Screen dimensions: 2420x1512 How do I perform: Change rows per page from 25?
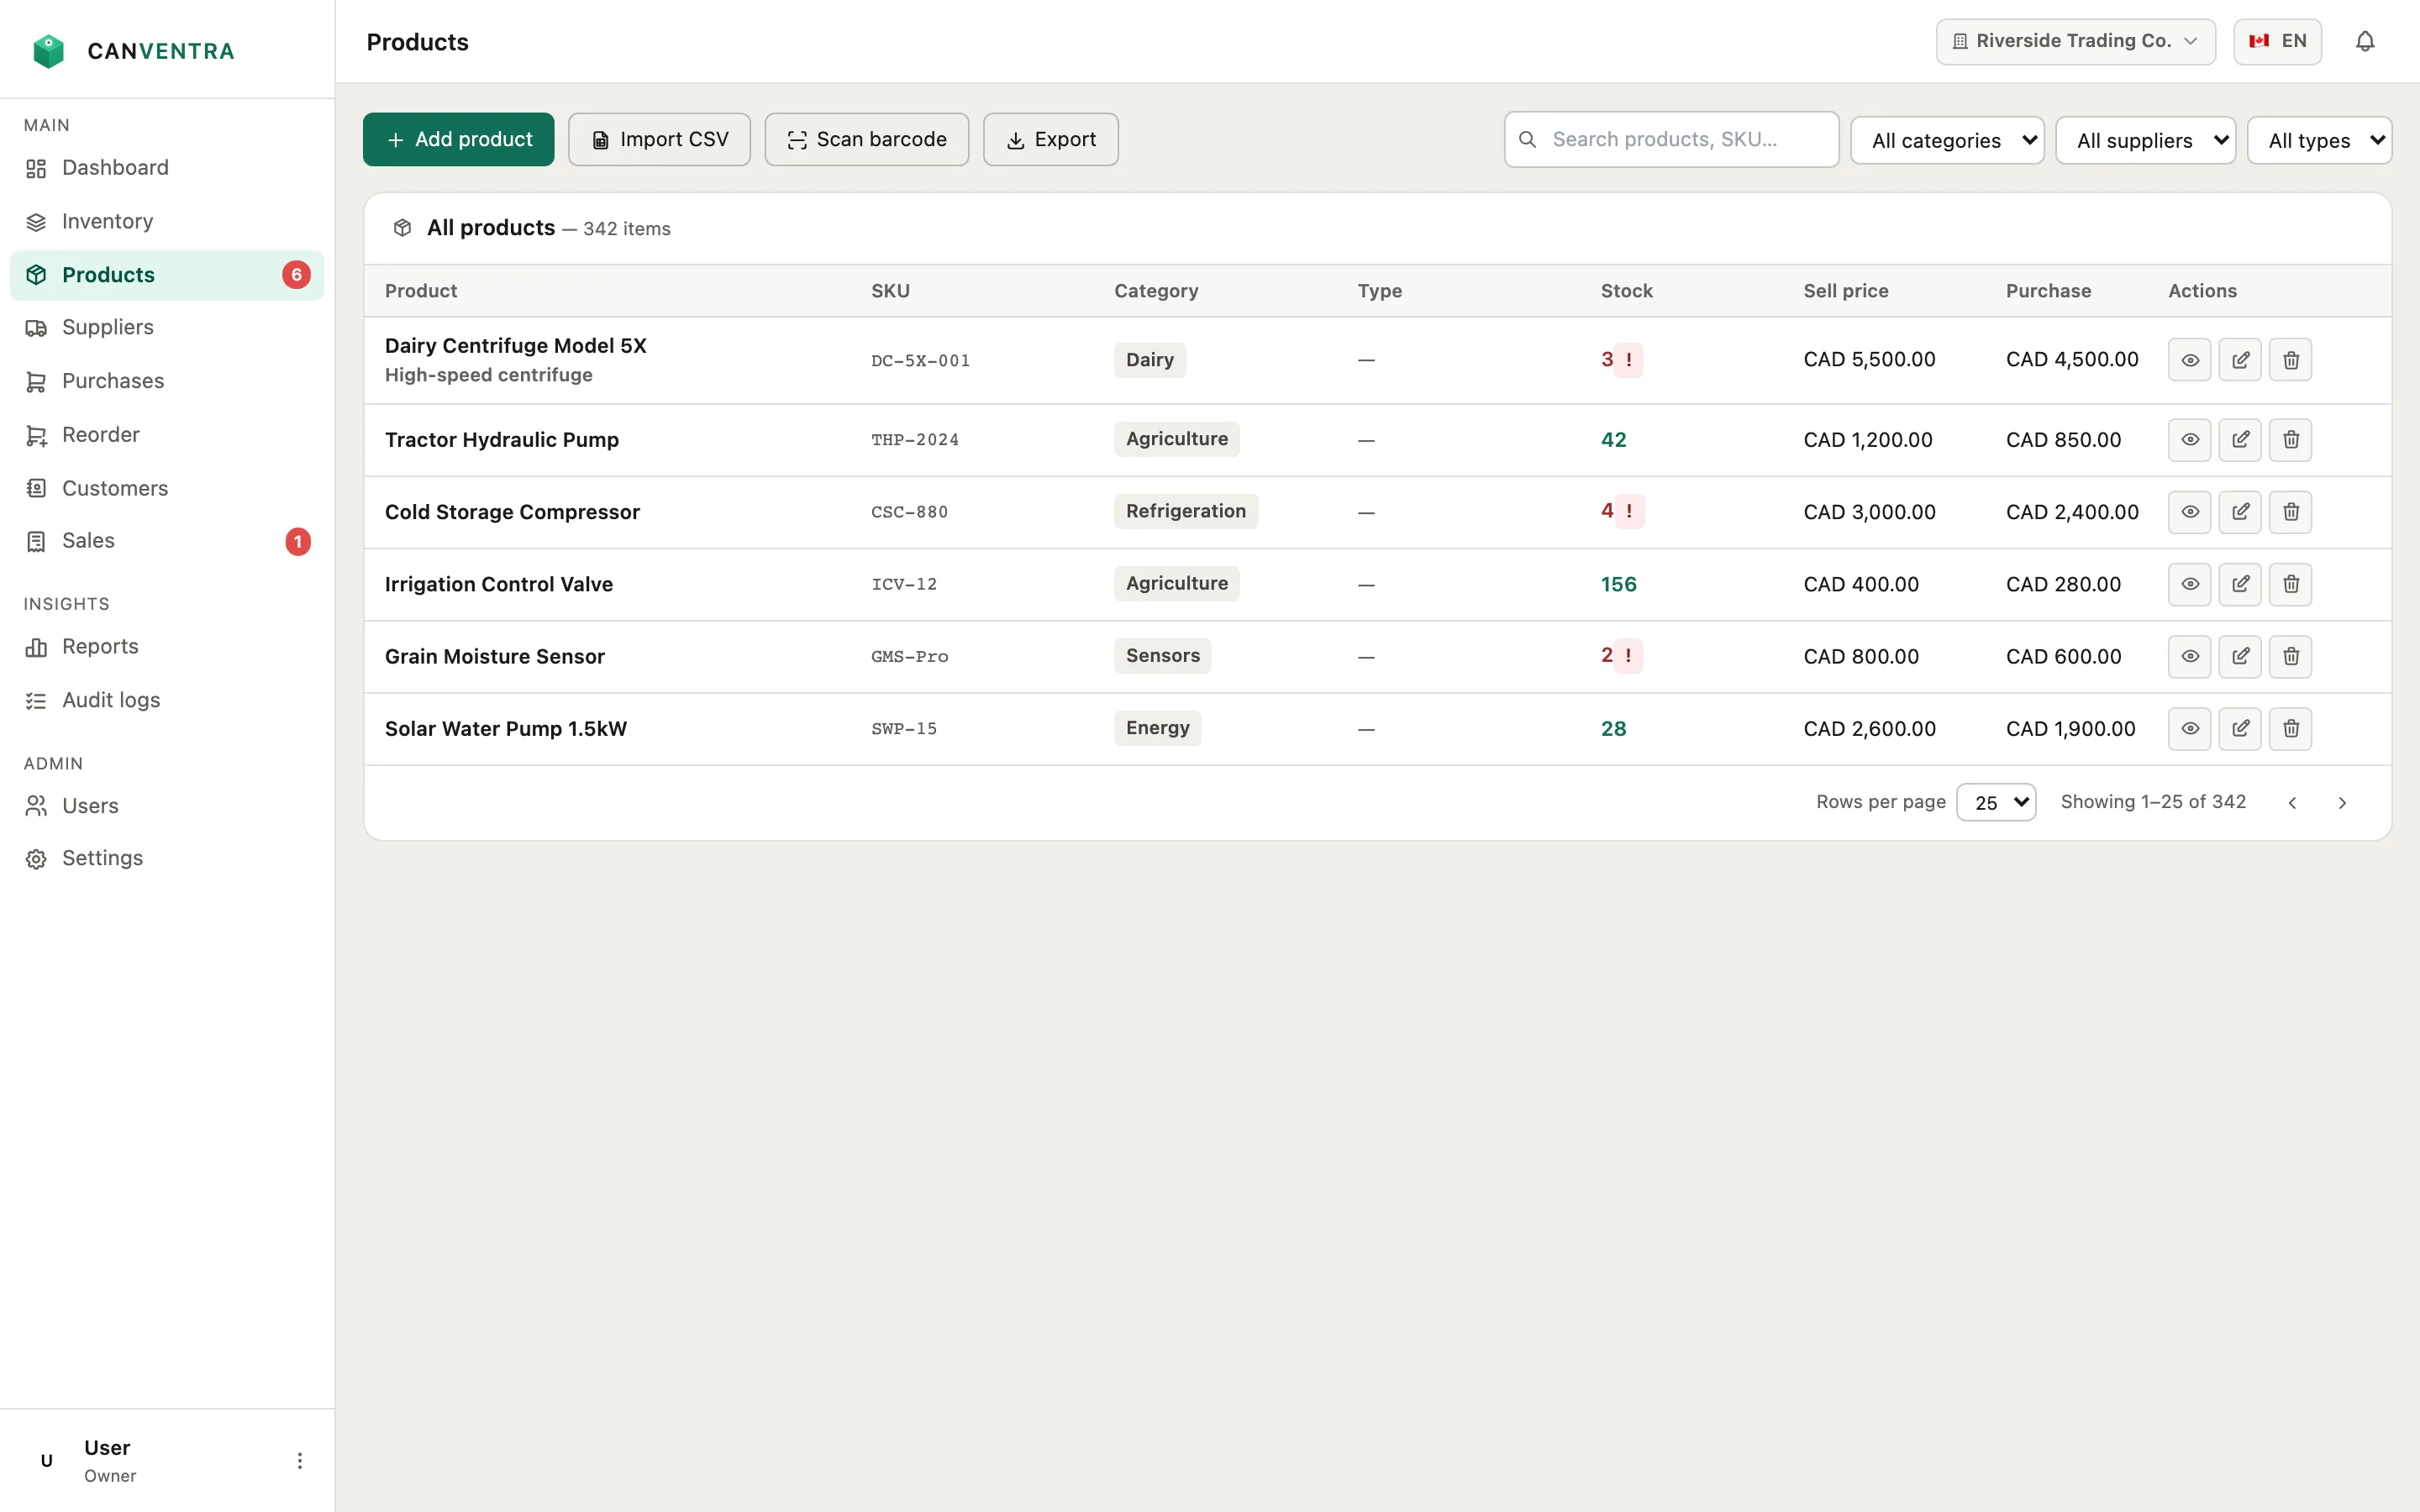click(1995, 802)
